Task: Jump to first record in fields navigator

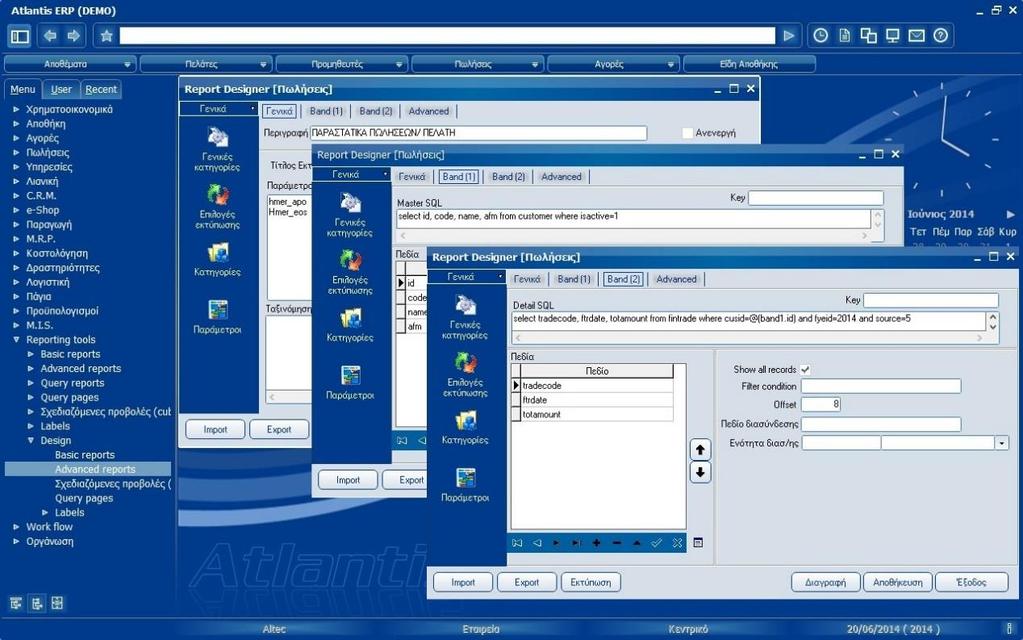Action: (x=517, y=543)
